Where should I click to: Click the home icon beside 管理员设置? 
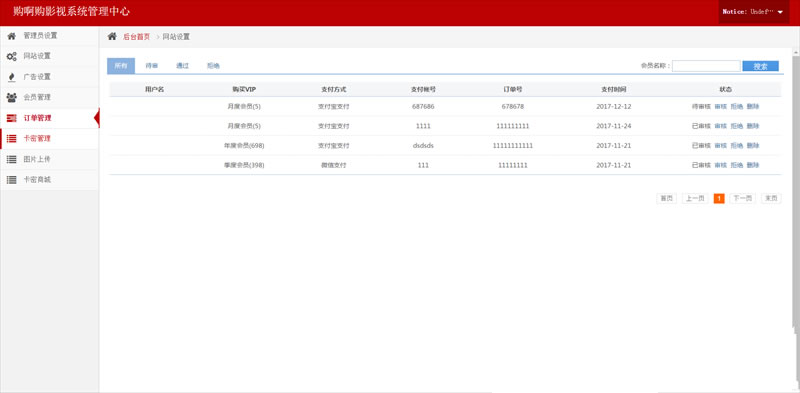click(11, 36)
